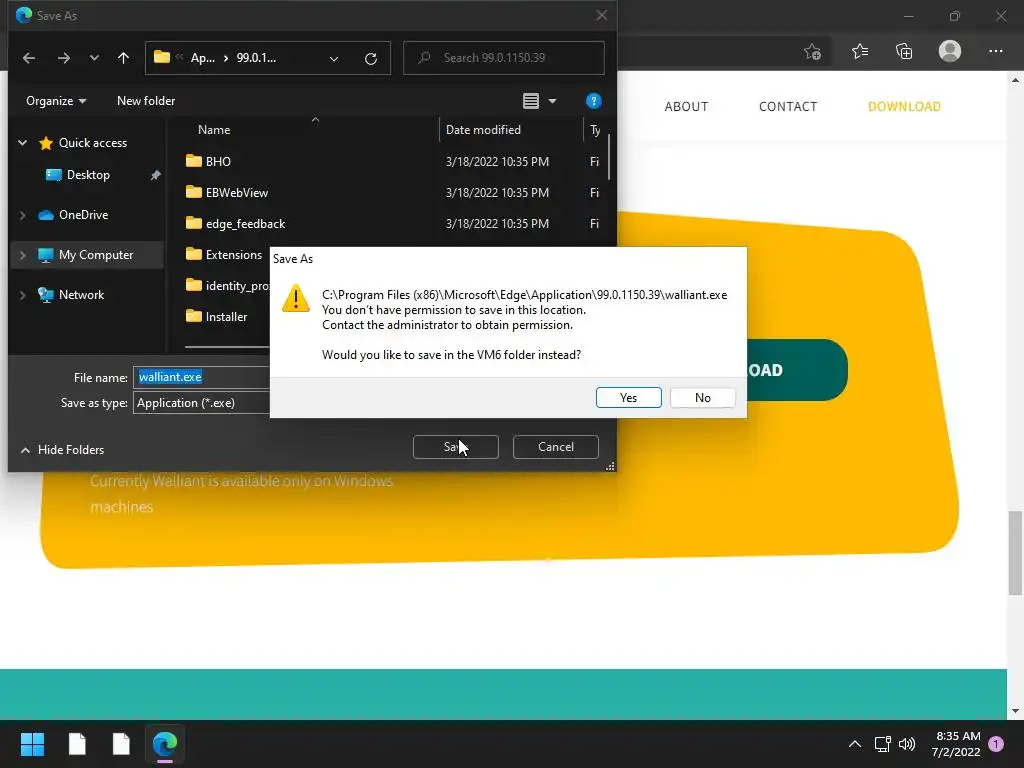Screen dimensions: 1024x768
Task: Click No in permission warning
Action: tap(703, 398)
